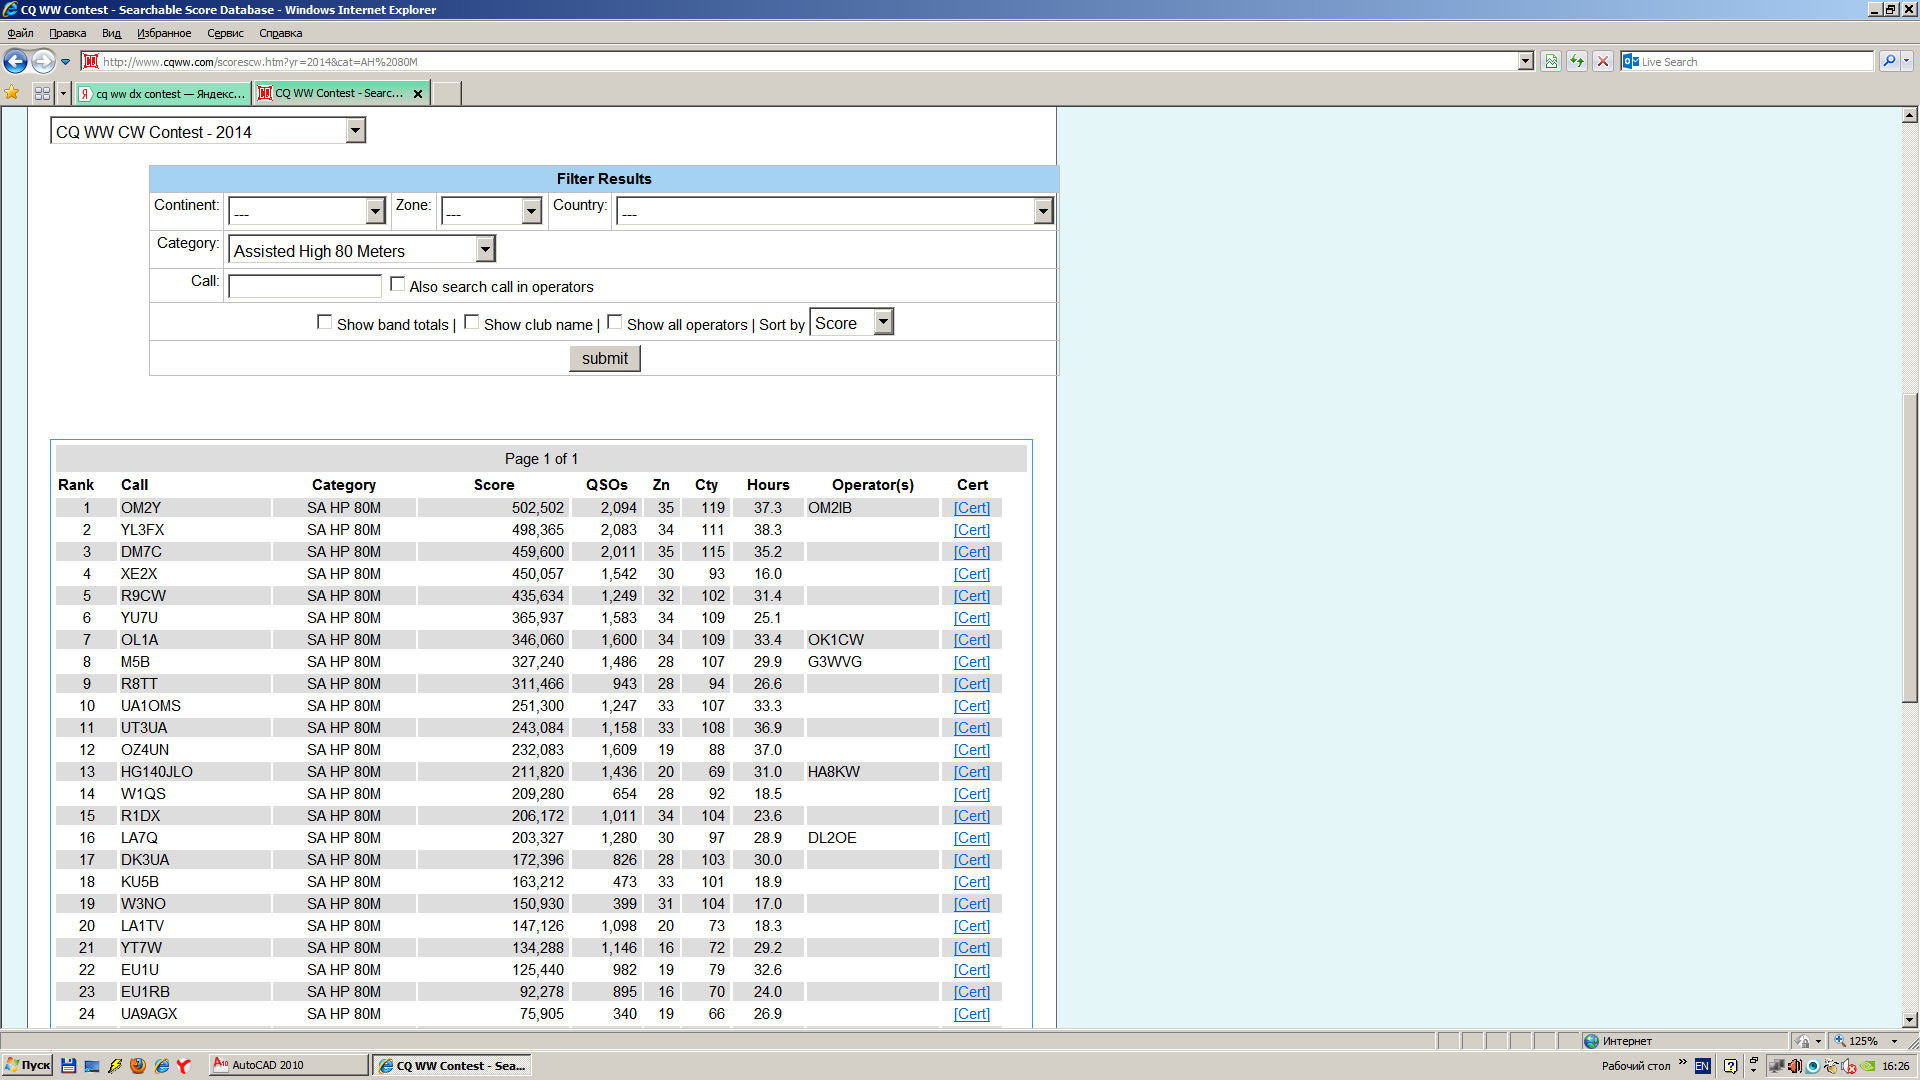Viewport: 1920px width, 1080px height.
Task: Click the Call input field
Action: (305, 286)
